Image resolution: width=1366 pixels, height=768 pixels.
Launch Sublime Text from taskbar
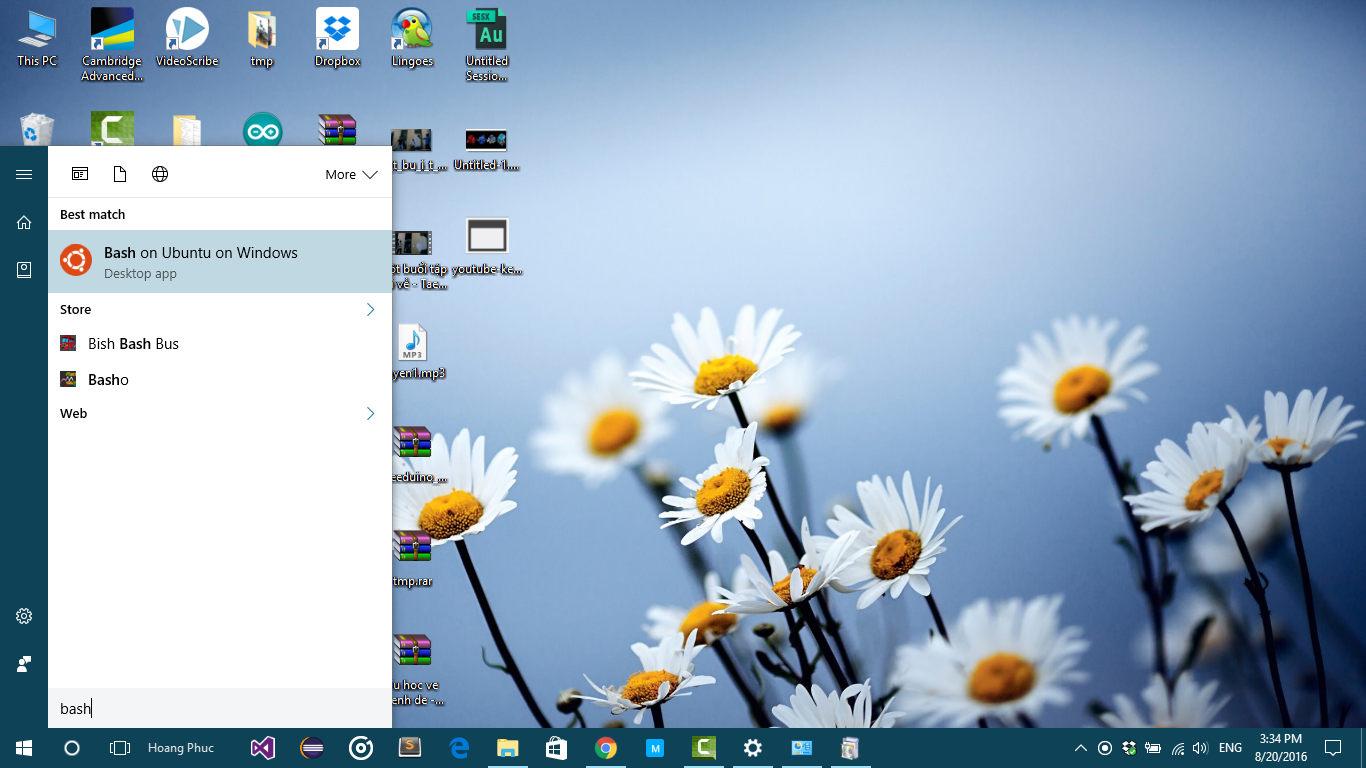coord(410,748)
